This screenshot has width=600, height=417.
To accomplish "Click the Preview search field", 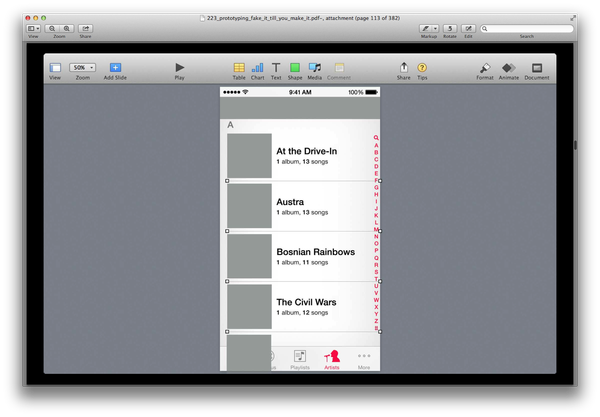I will (x=525, y=29).
